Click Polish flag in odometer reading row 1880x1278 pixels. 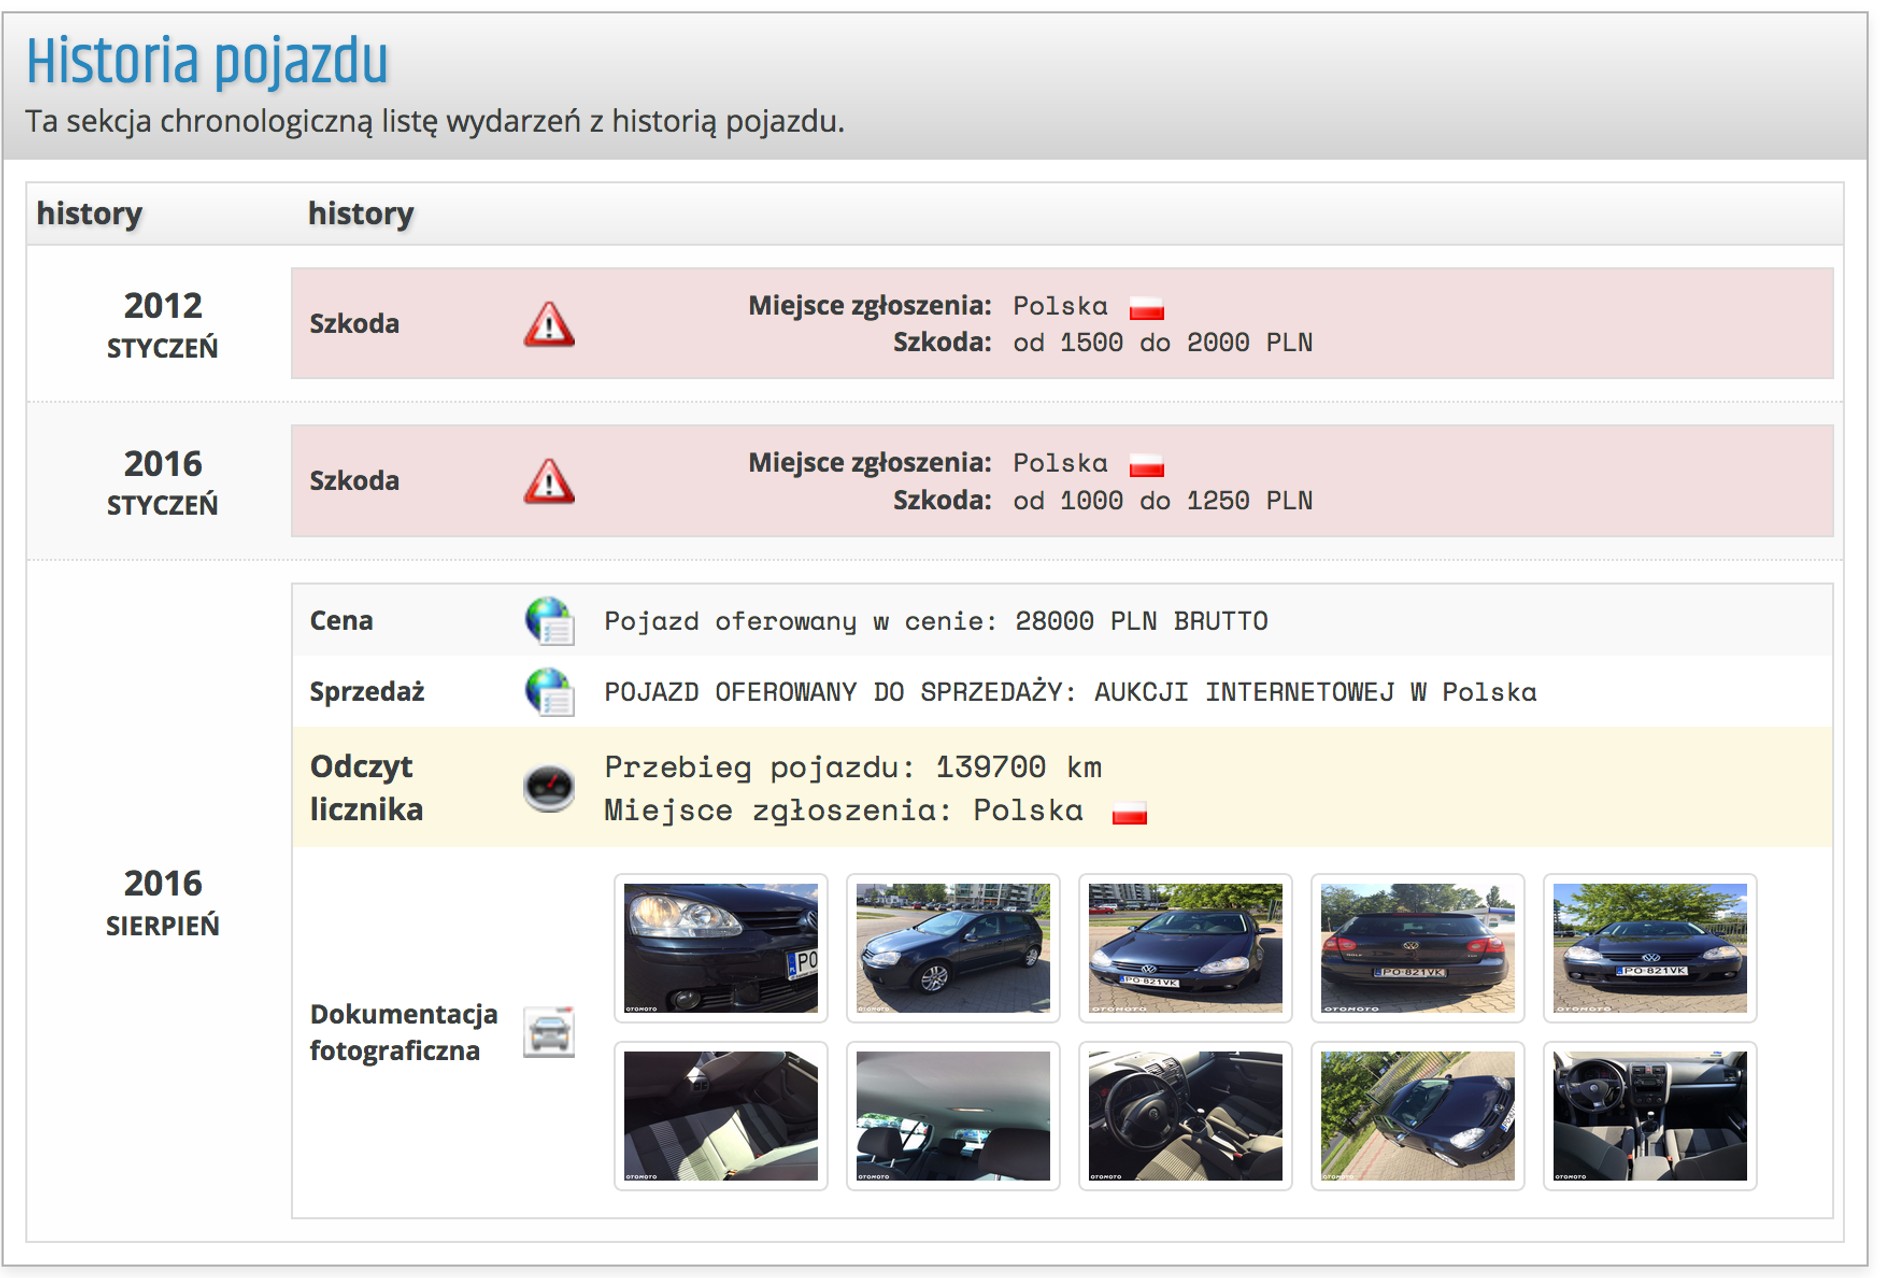(1130, 812)
